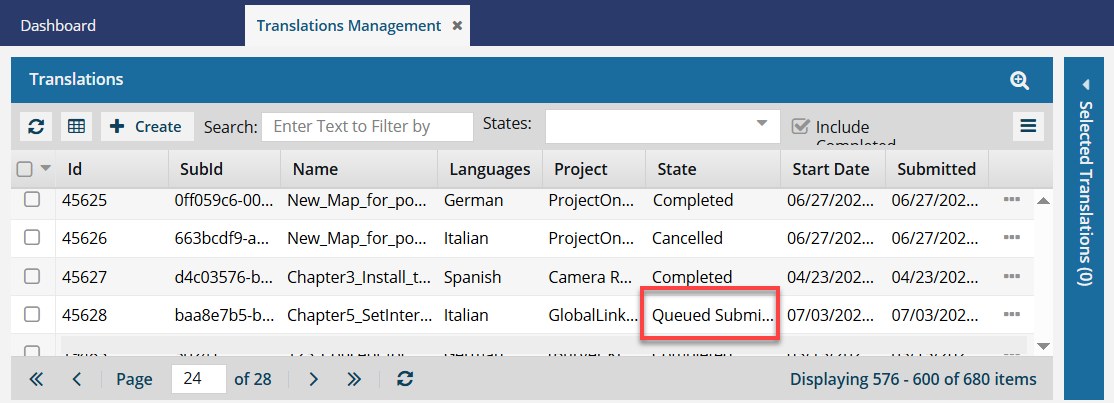1114x403 pixels.
Task: Open row actions for translation 45626
Action: (1011, 238)
